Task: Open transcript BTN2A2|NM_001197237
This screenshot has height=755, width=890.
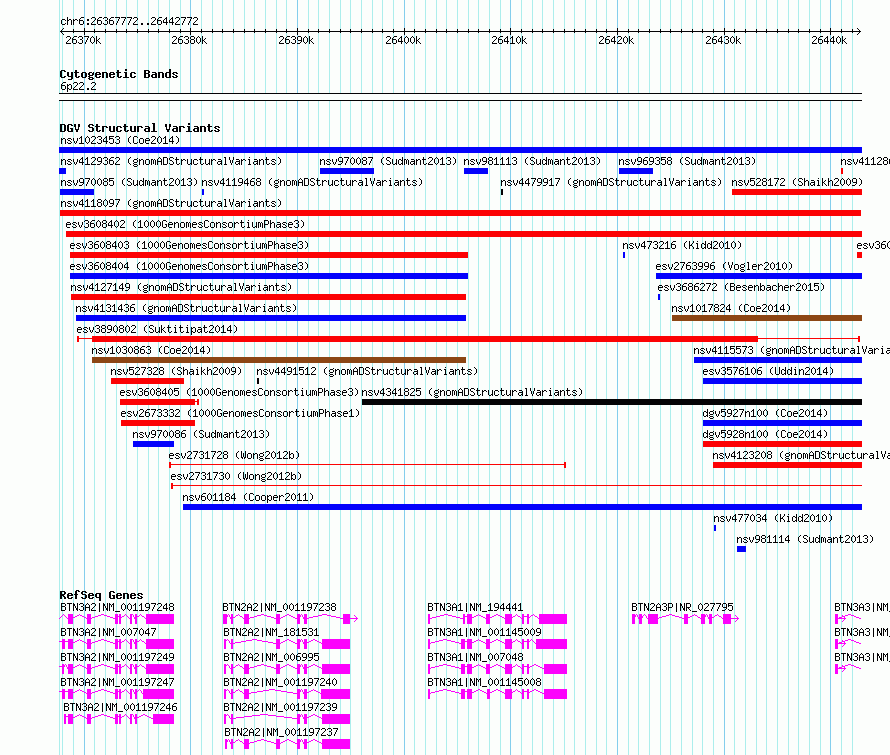Action: (282, 732)
